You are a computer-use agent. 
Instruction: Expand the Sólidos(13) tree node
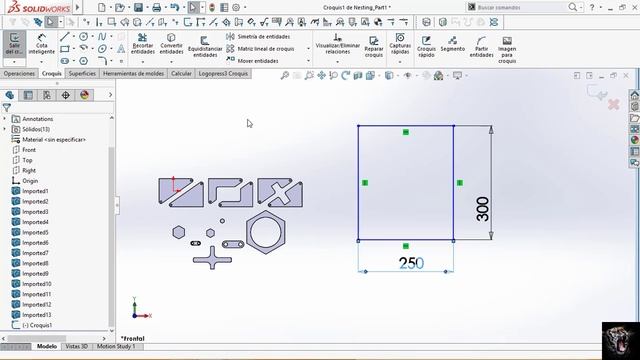tap(4, 129)
